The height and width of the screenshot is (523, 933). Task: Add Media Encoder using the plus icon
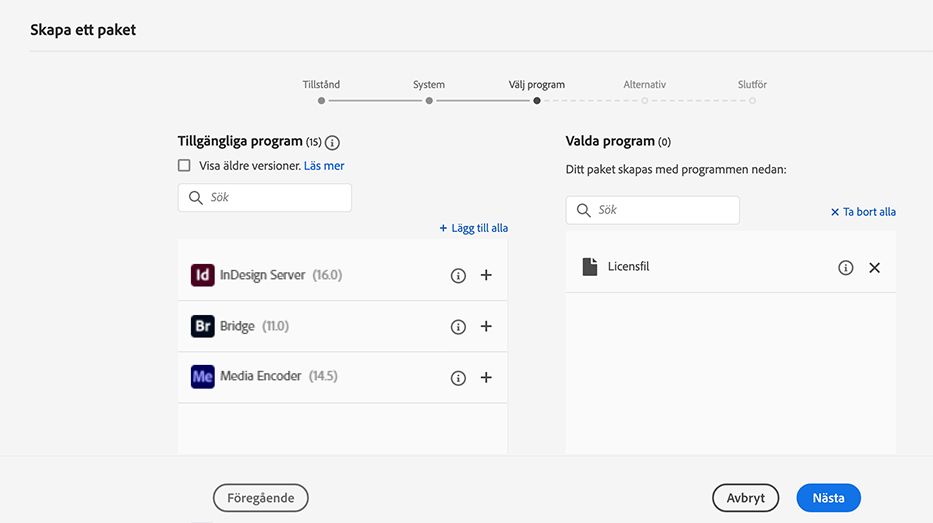[486, 378]
